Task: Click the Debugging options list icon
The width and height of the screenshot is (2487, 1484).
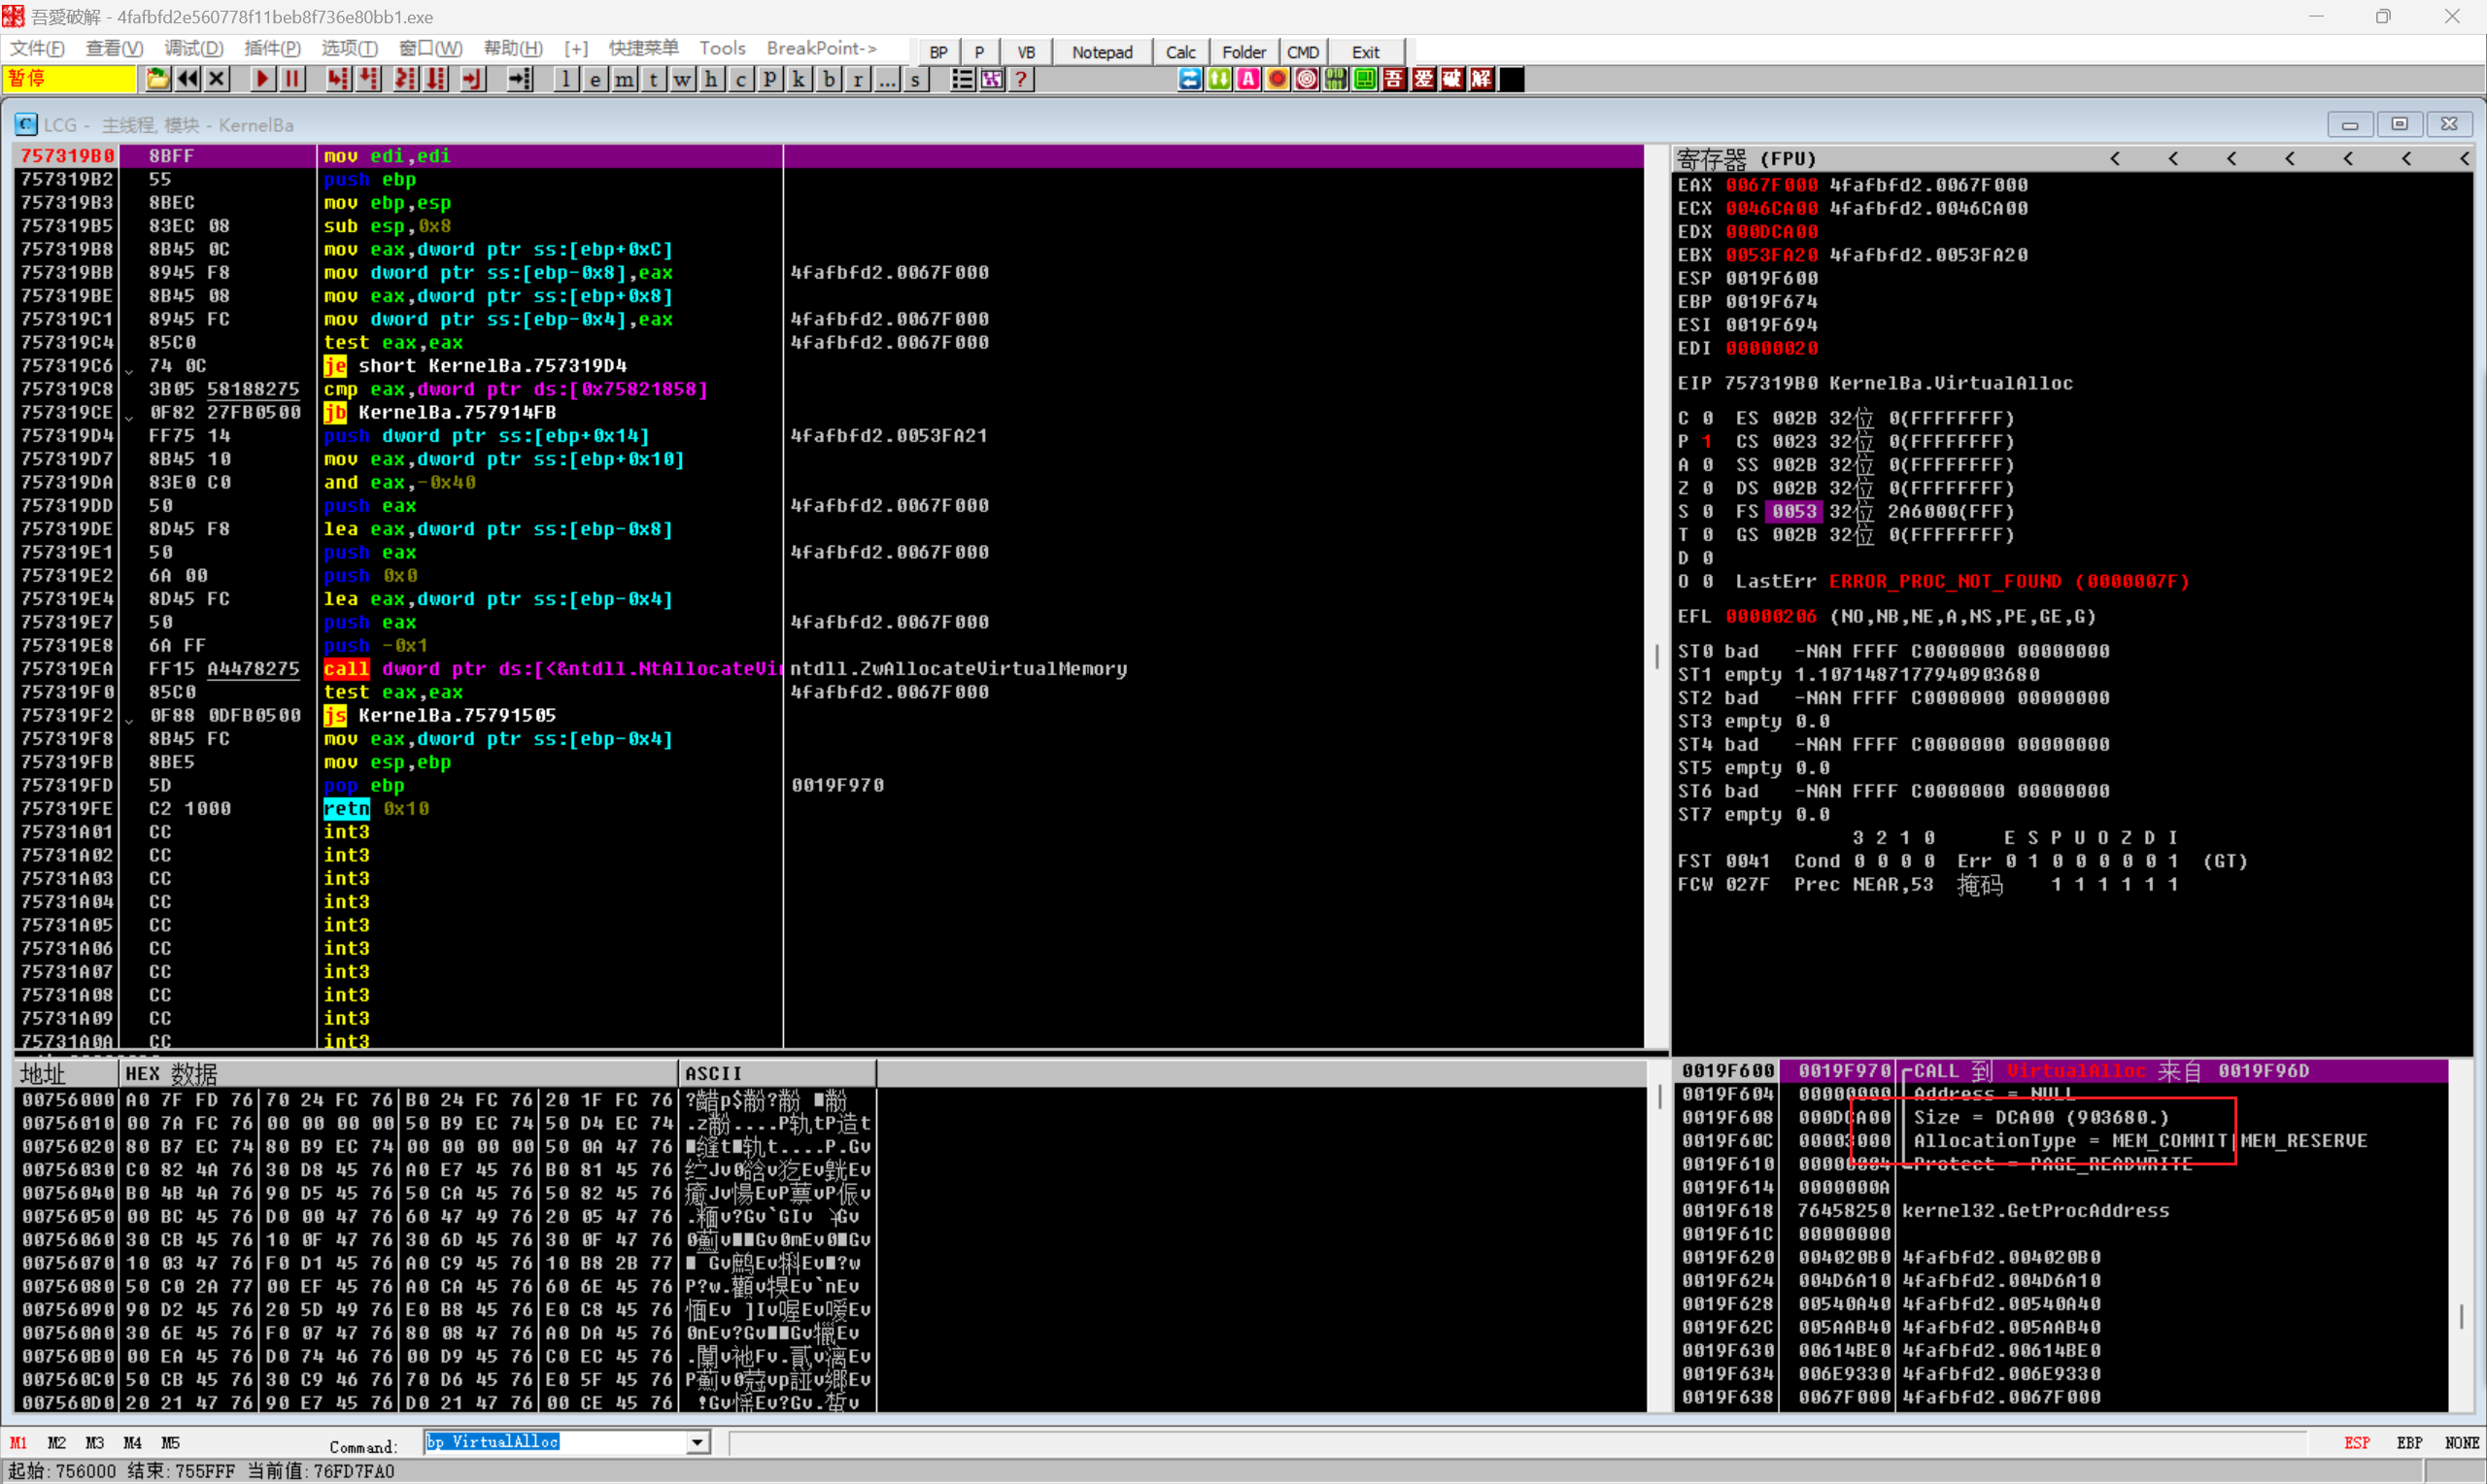Action: pos(962,79)
